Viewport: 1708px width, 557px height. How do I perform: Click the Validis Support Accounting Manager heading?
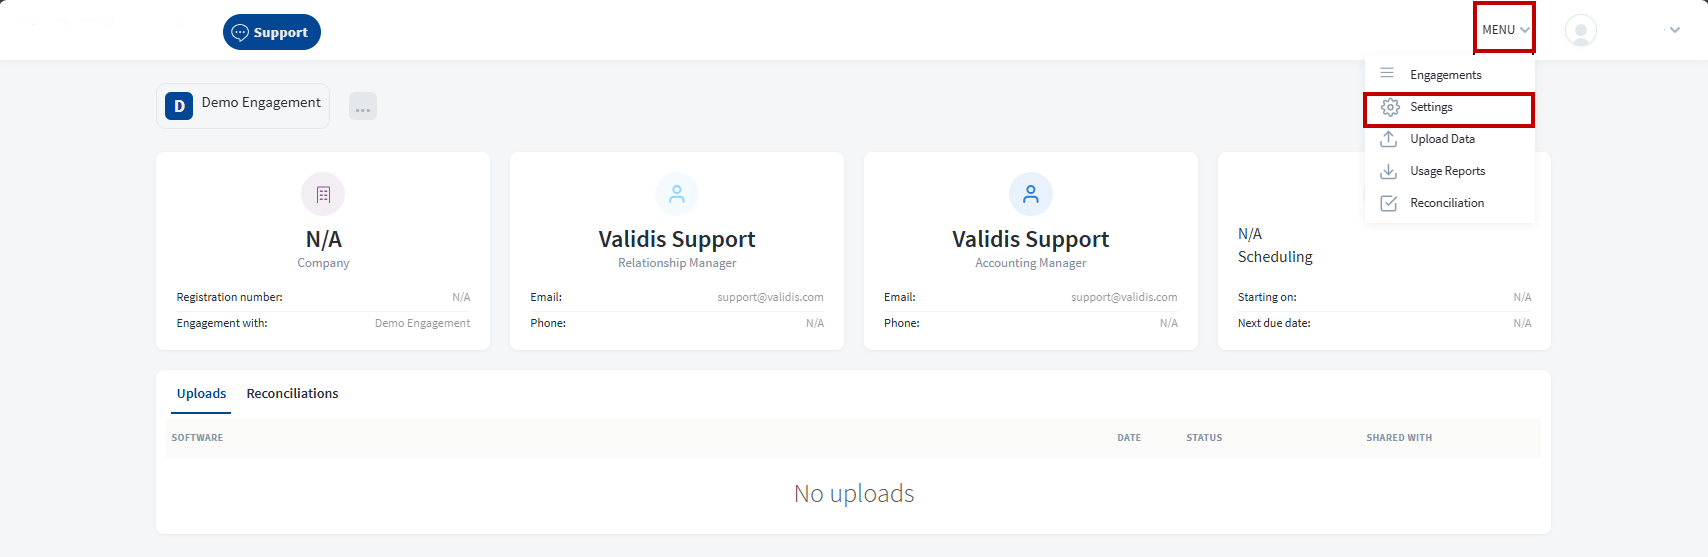pos(1031,239)
